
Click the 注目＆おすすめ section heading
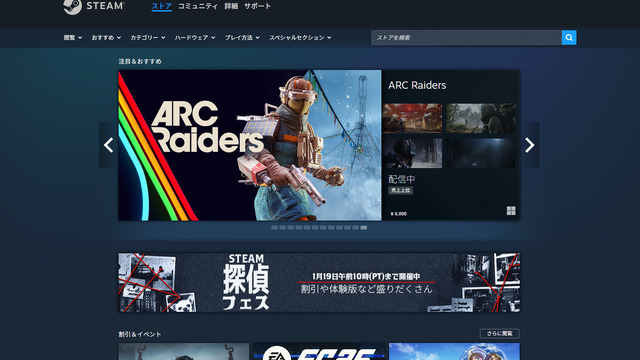[140, 61]
